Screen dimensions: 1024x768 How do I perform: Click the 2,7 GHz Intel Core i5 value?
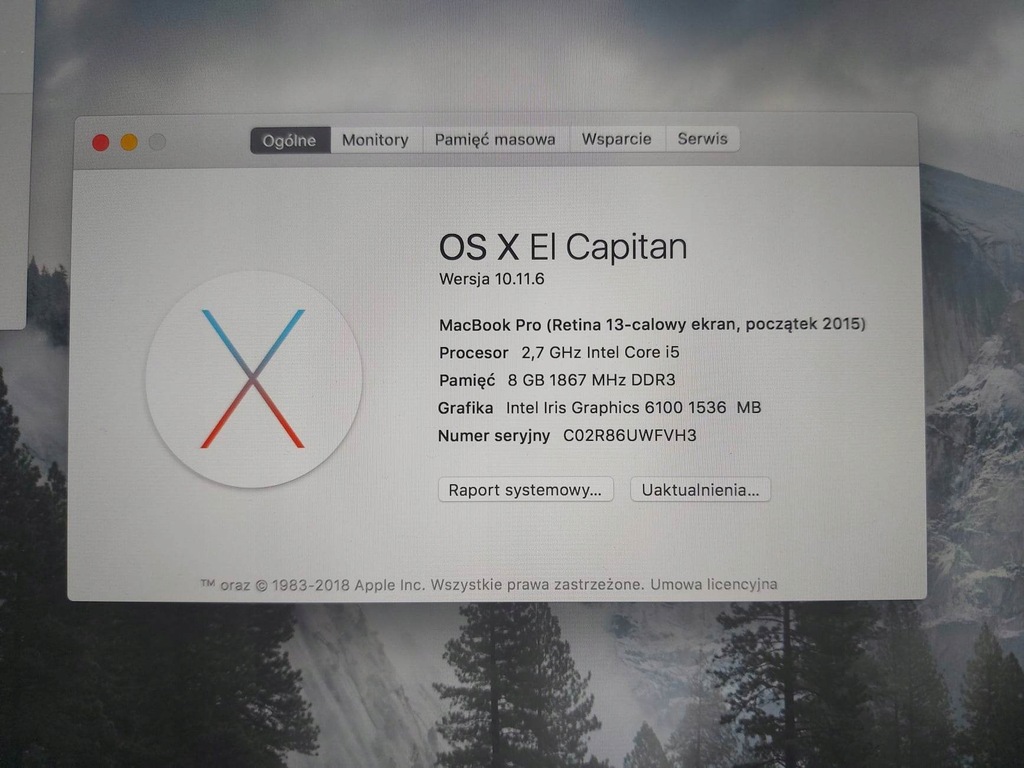point(600,353)
